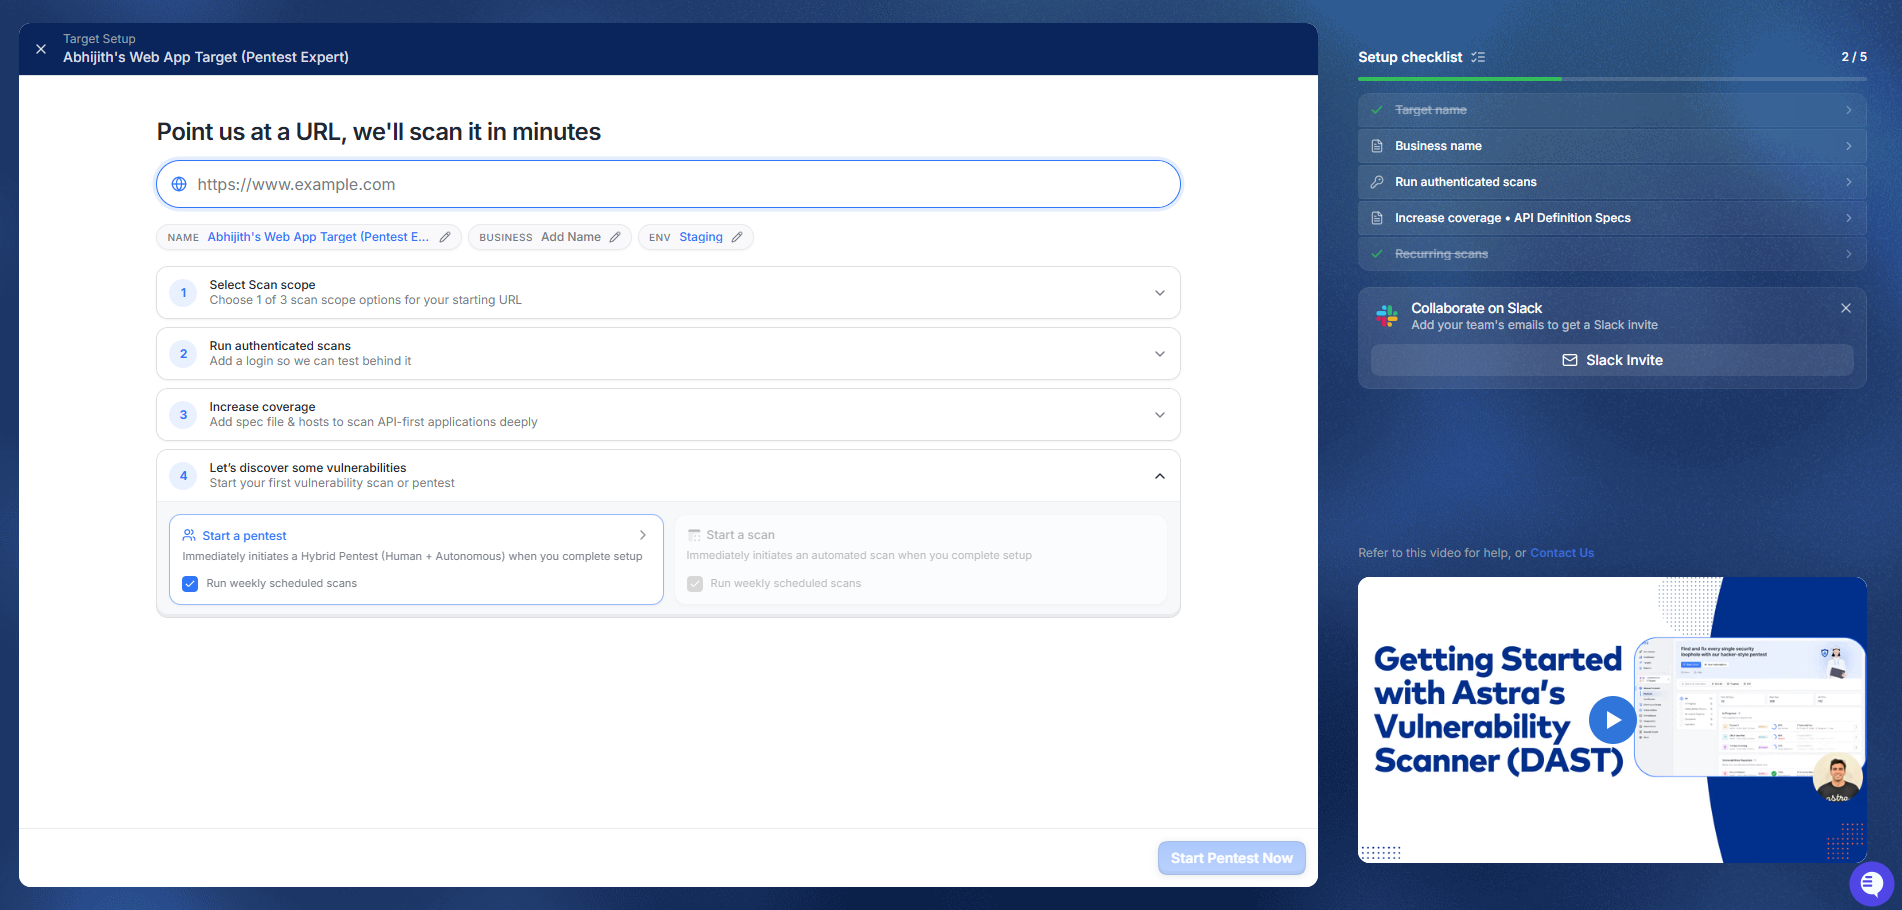Open the chat support bubble icon
Image resolution: width=1902 pixels, height=910 pixels.
pyautogui.click(x=1871, y=884)
